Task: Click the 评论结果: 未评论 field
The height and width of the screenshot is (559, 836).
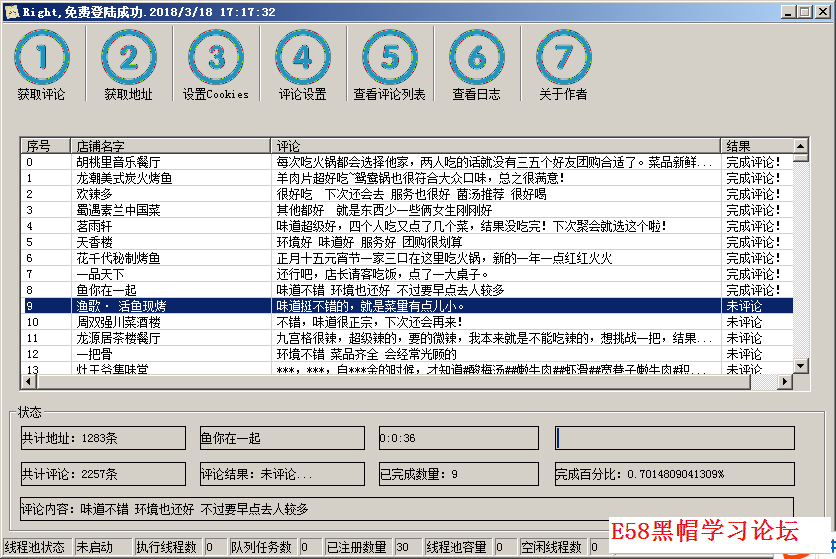Action: (x=282, y=474)
